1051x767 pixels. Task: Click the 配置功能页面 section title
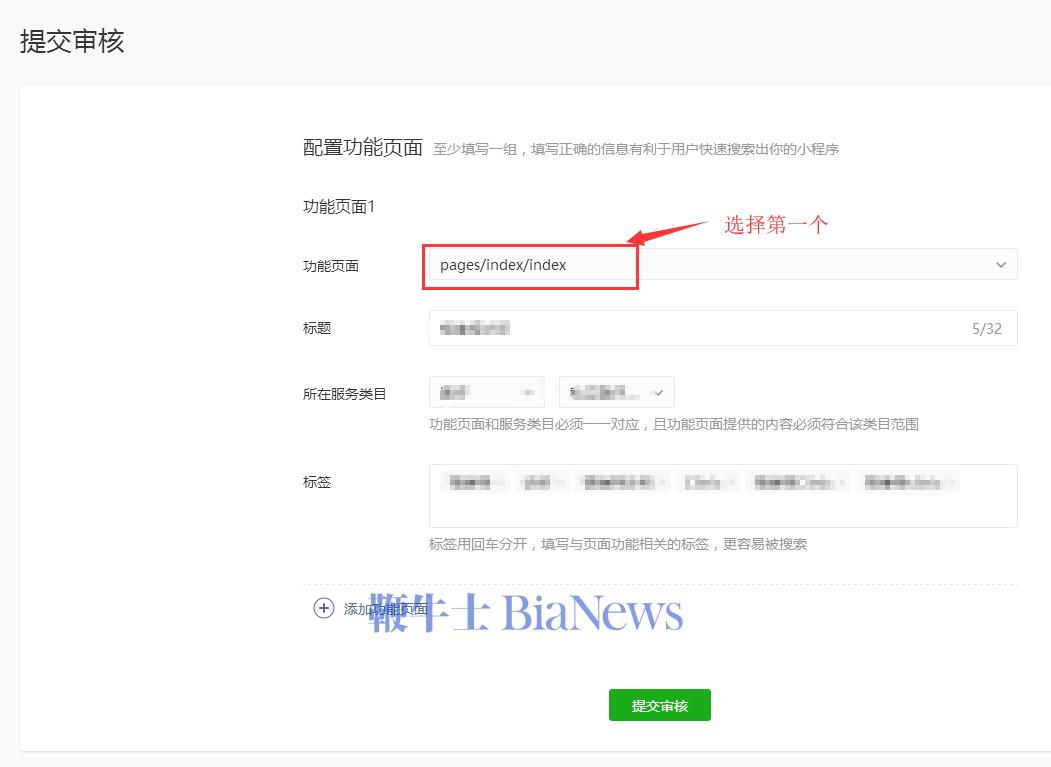coord(363,148)
